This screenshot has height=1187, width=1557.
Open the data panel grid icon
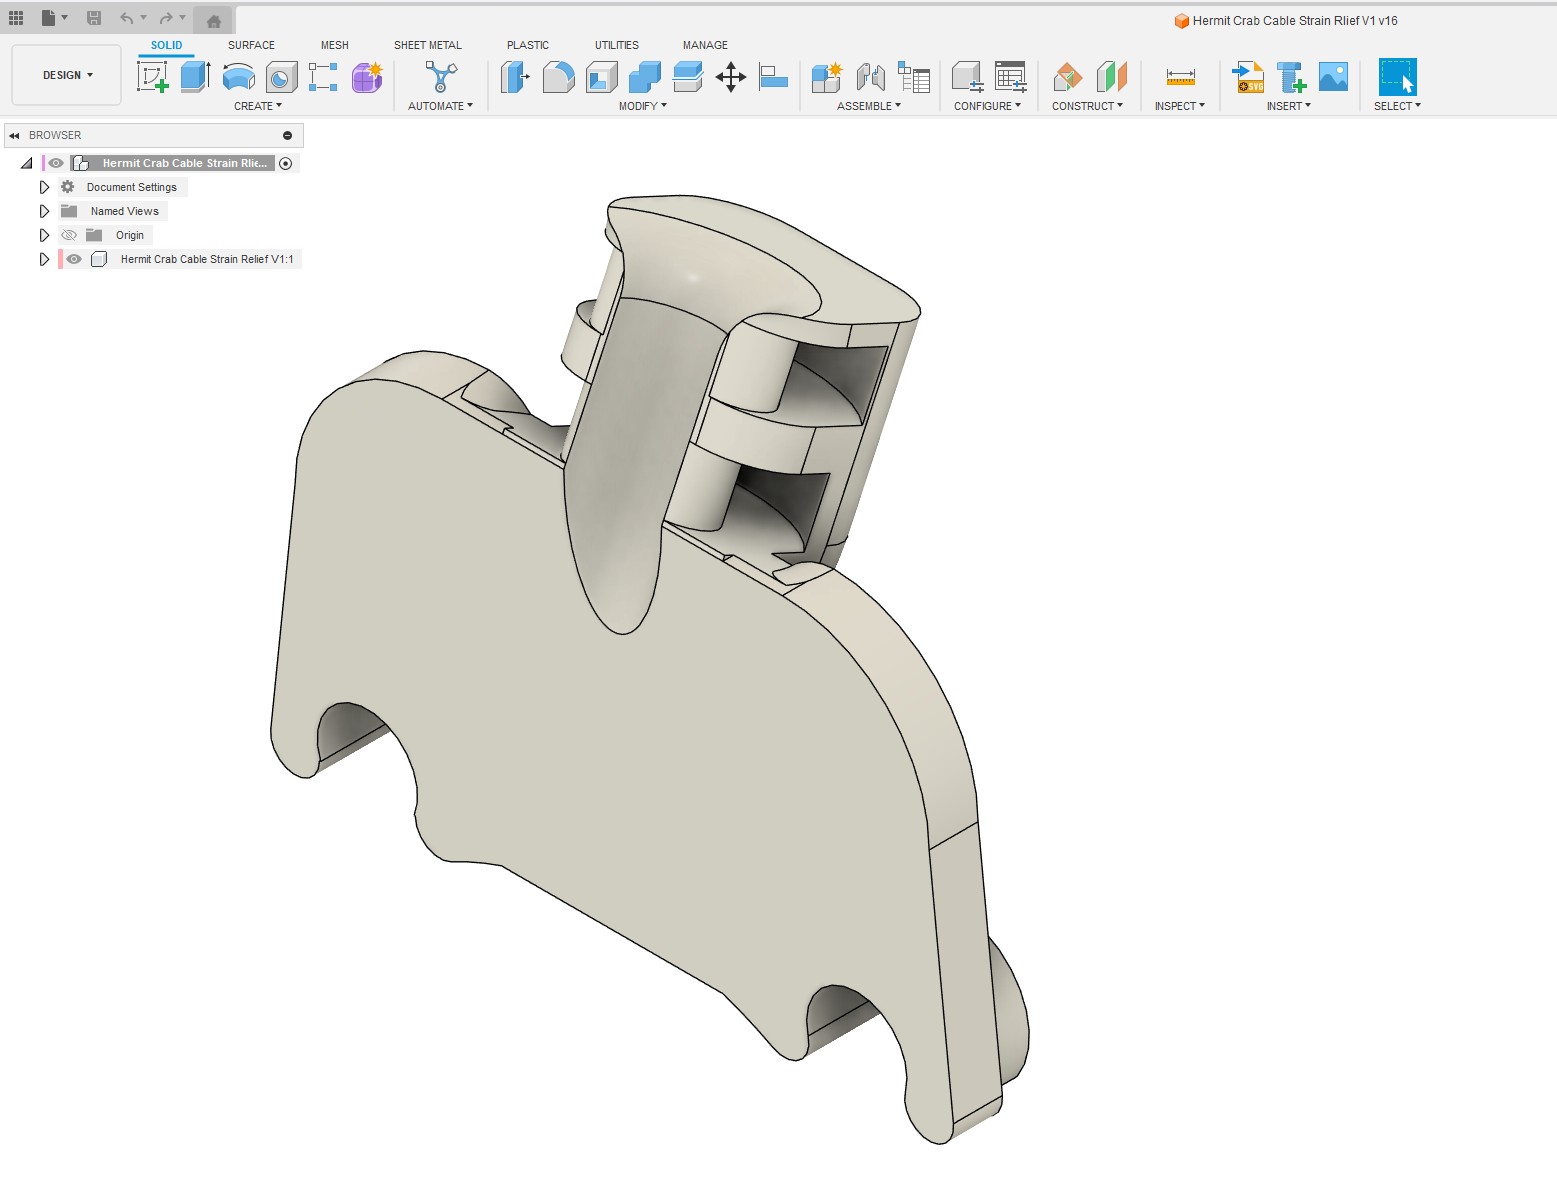[16, 18]
